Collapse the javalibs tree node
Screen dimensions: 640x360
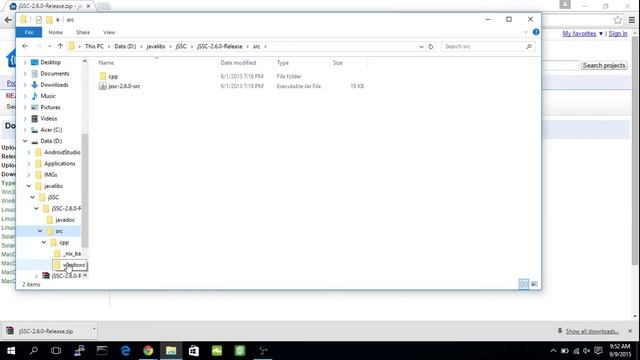[x=29, y=186]
